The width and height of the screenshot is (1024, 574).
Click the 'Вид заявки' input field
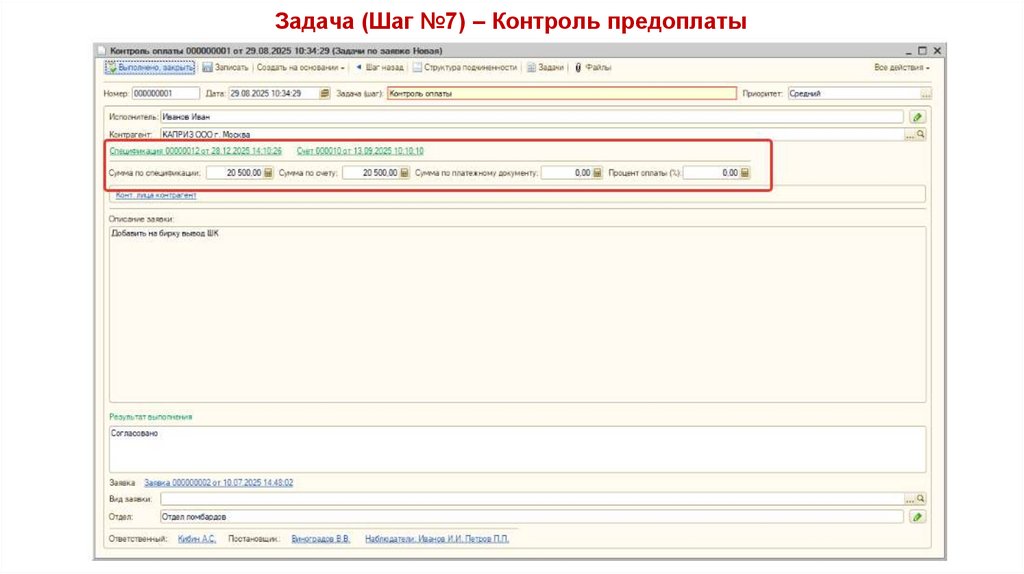click(532, 499)
